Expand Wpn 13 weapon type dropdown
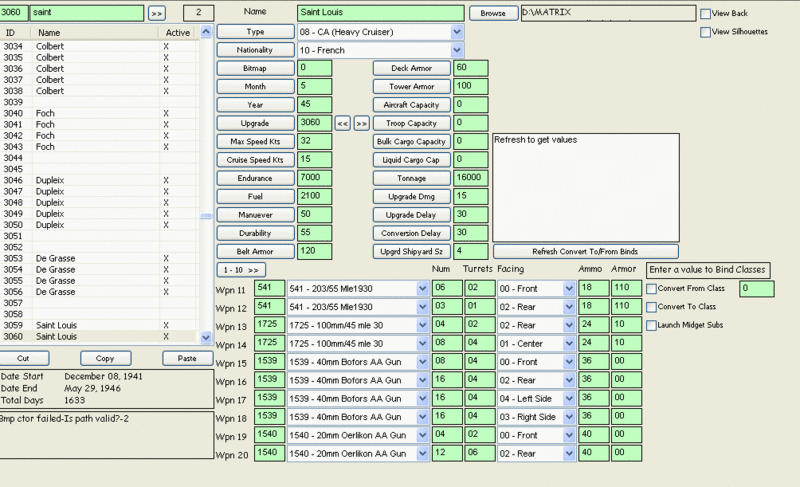Image resolution: width=800 pixels, height=487 pixels. click(x=422, y=325)
